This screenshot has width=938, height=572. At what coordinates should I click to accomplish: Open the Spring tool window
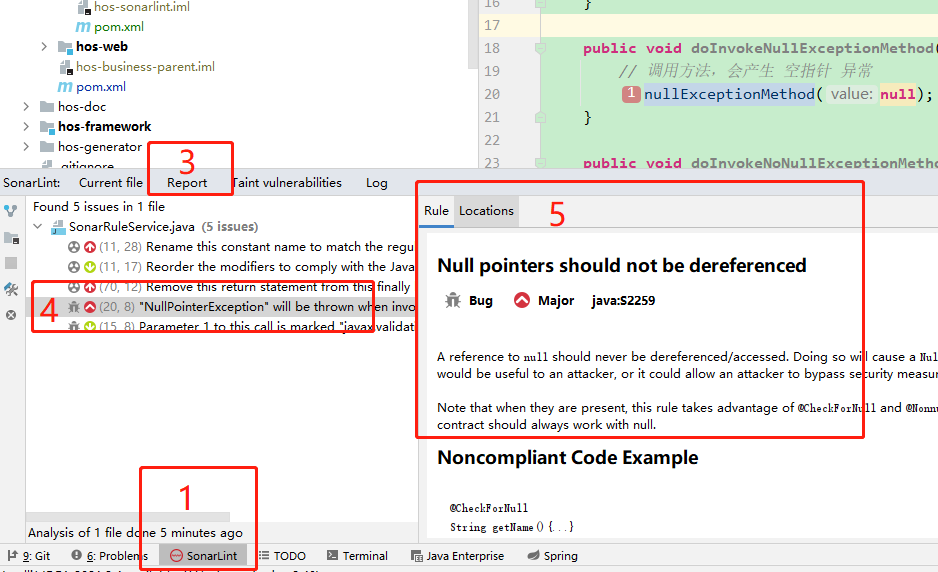click(x=552, y=556)
